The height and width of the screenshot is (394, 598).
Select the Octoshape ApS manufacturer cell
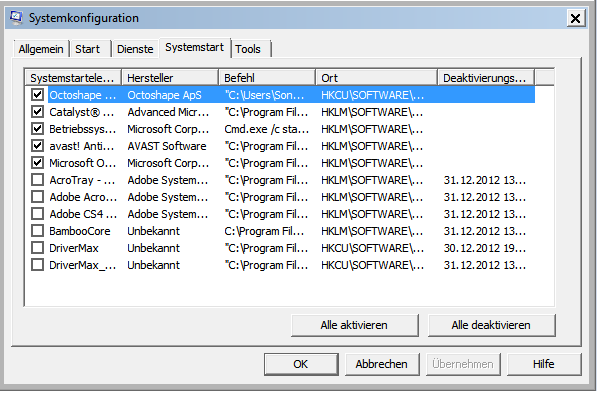(164, 95)
